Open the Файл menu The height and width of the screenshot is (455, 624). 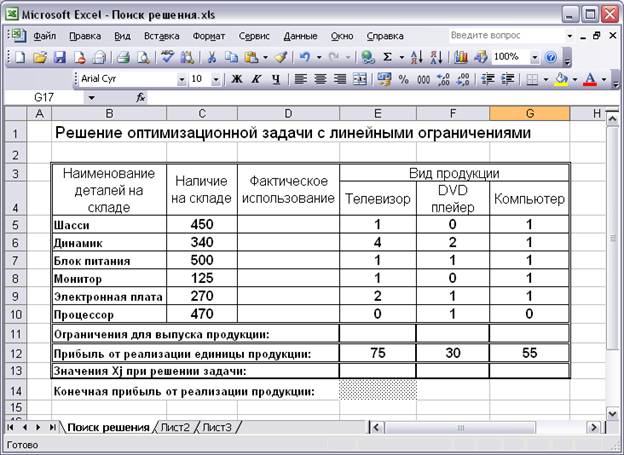coord(44,36)
